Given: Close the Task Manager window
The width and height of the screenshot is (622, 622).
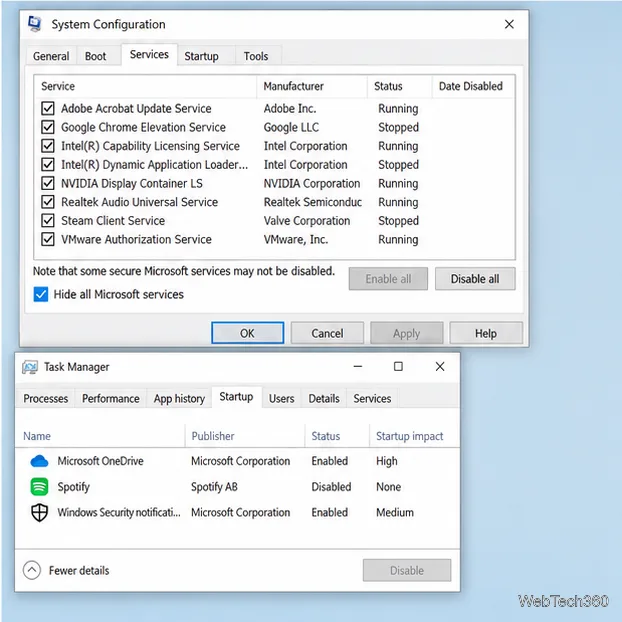Looking at the screenshot, I should pyautogui.click(x=440, y=367).
